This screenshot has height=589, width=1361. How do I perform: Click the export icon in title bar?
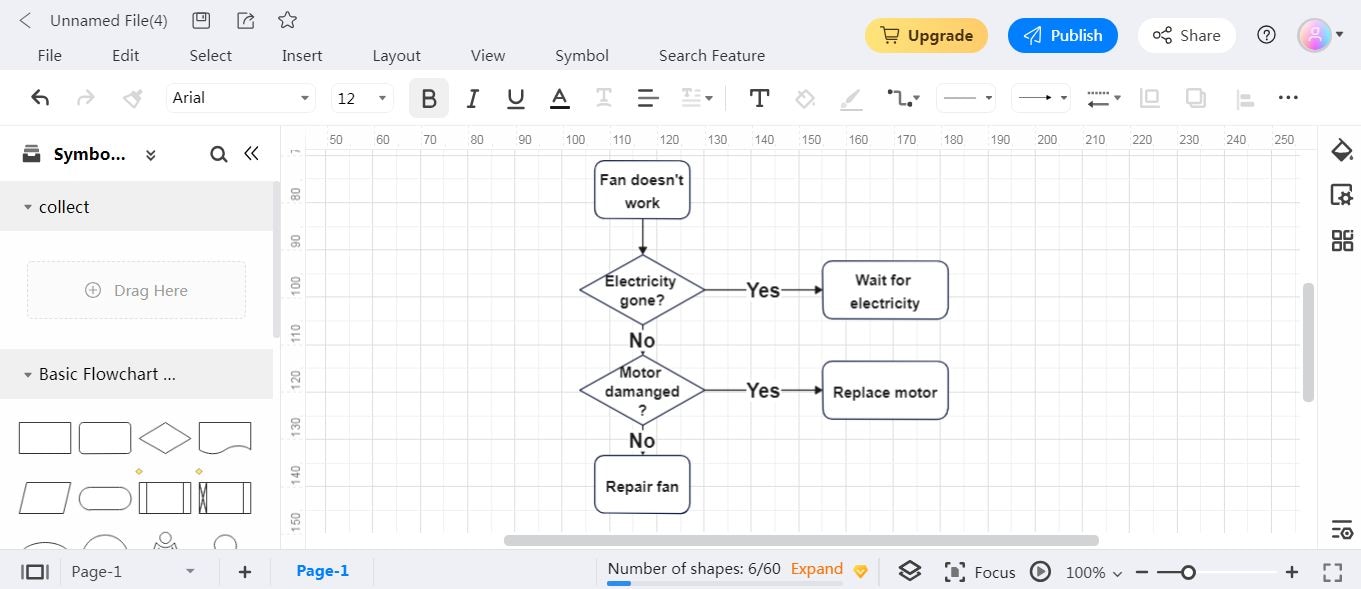244,20
